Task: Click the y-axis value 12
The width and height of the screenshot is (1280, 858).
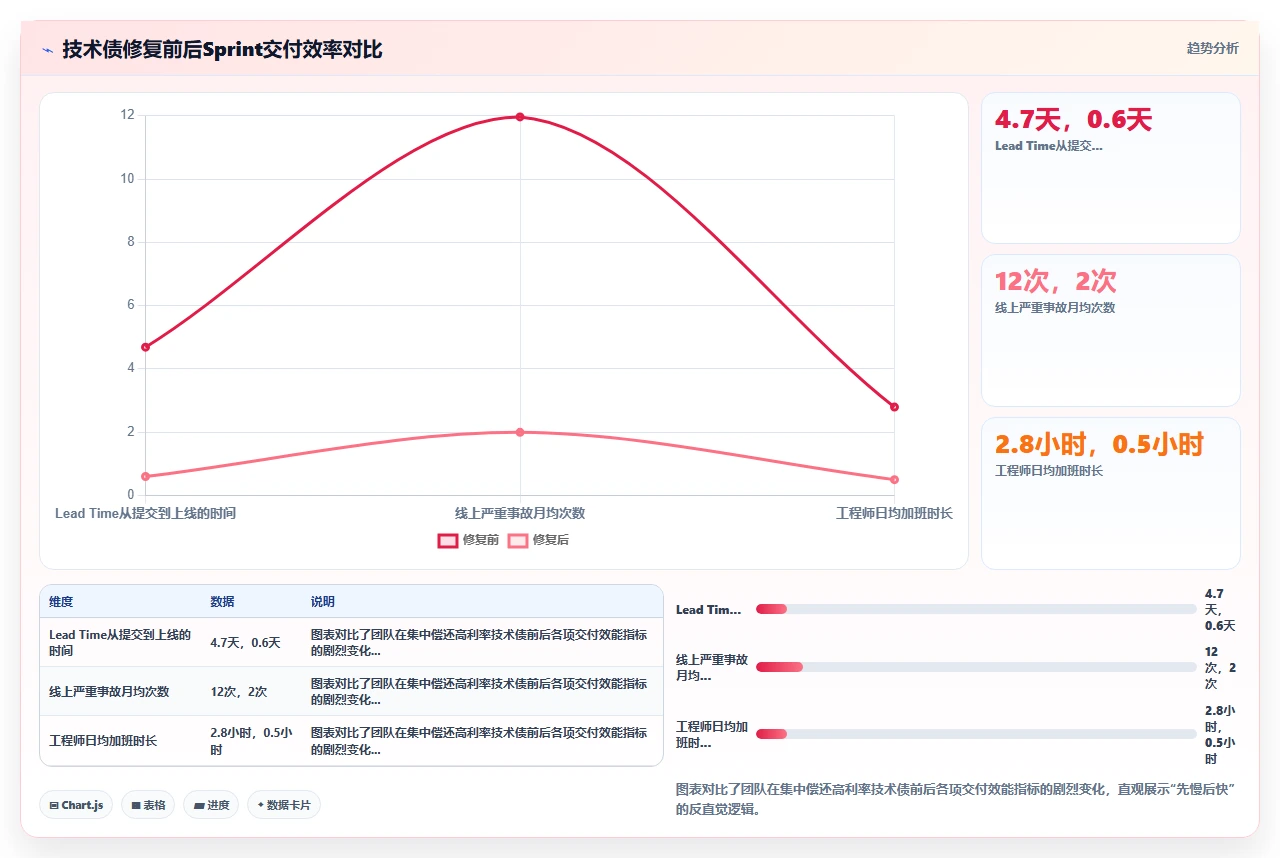Action: coord(127,115)
